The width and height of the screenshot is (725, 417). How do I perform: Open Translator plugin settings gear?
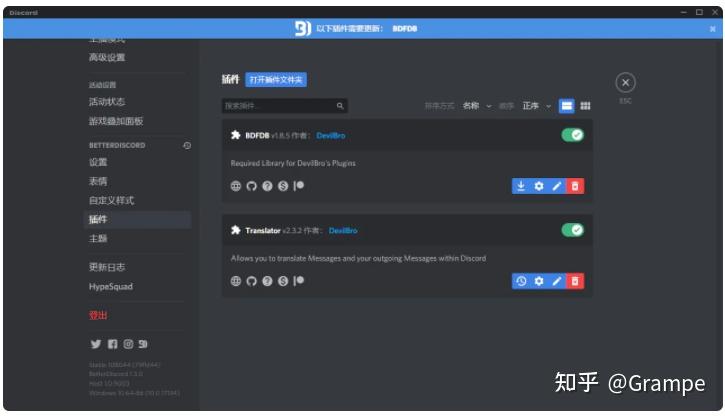pyautogui.click(x=539, y=281)
